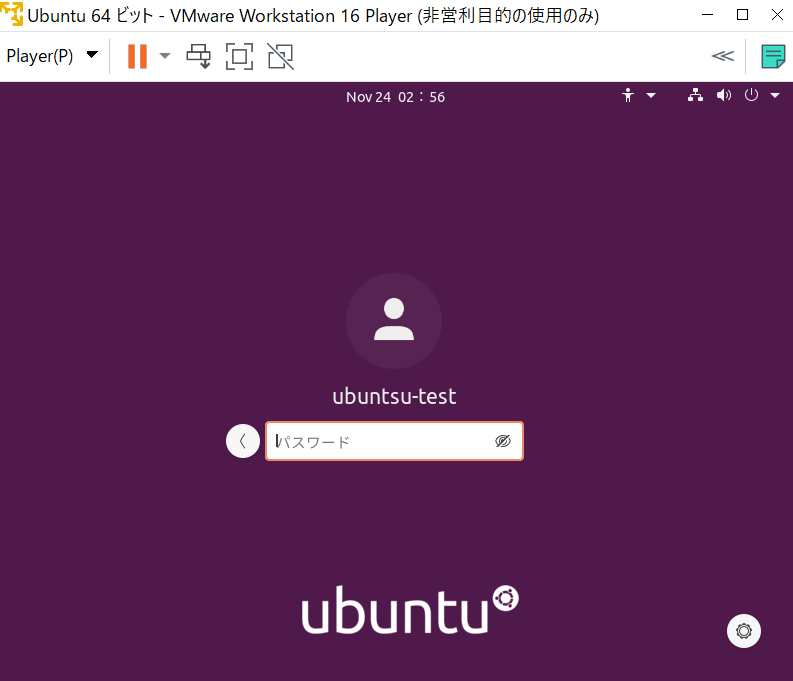Click the VMware application icon in title bar
Image resolution: width=793 pixels, height=681 pixels.
[x=12, y=14]
